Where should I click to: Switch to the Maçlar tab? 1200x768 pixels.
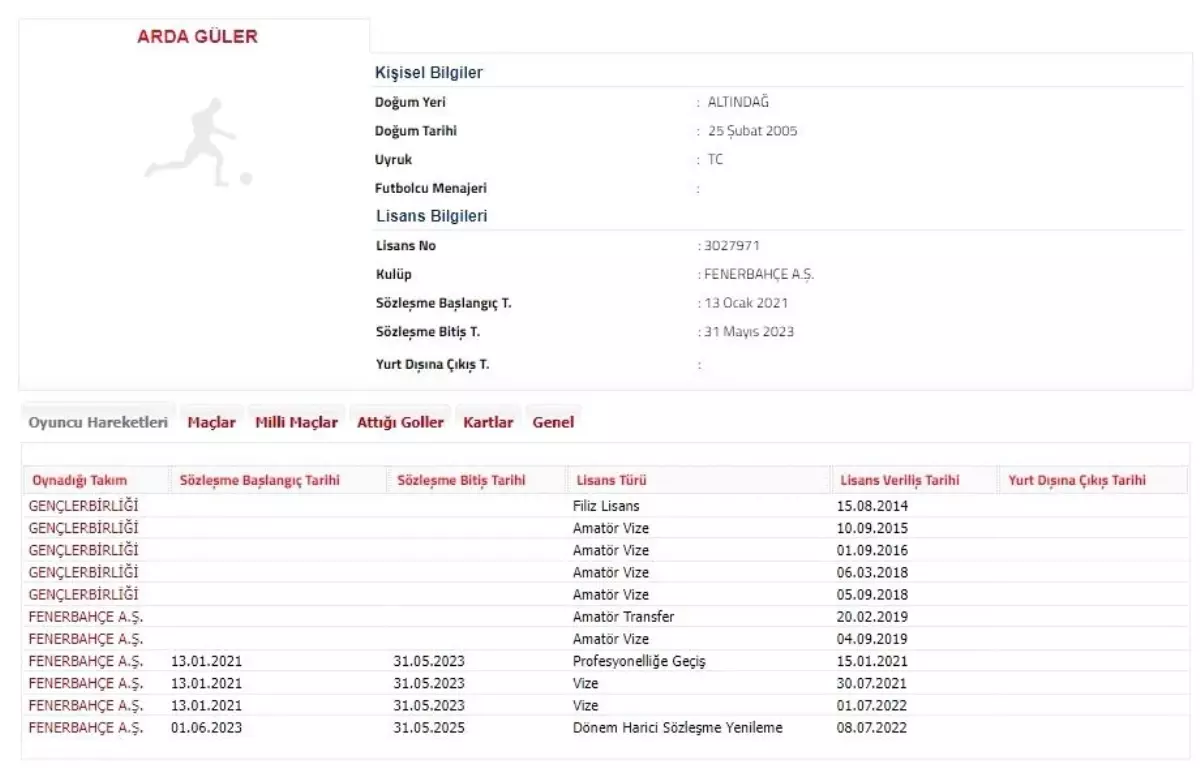[x=212, y=422]
